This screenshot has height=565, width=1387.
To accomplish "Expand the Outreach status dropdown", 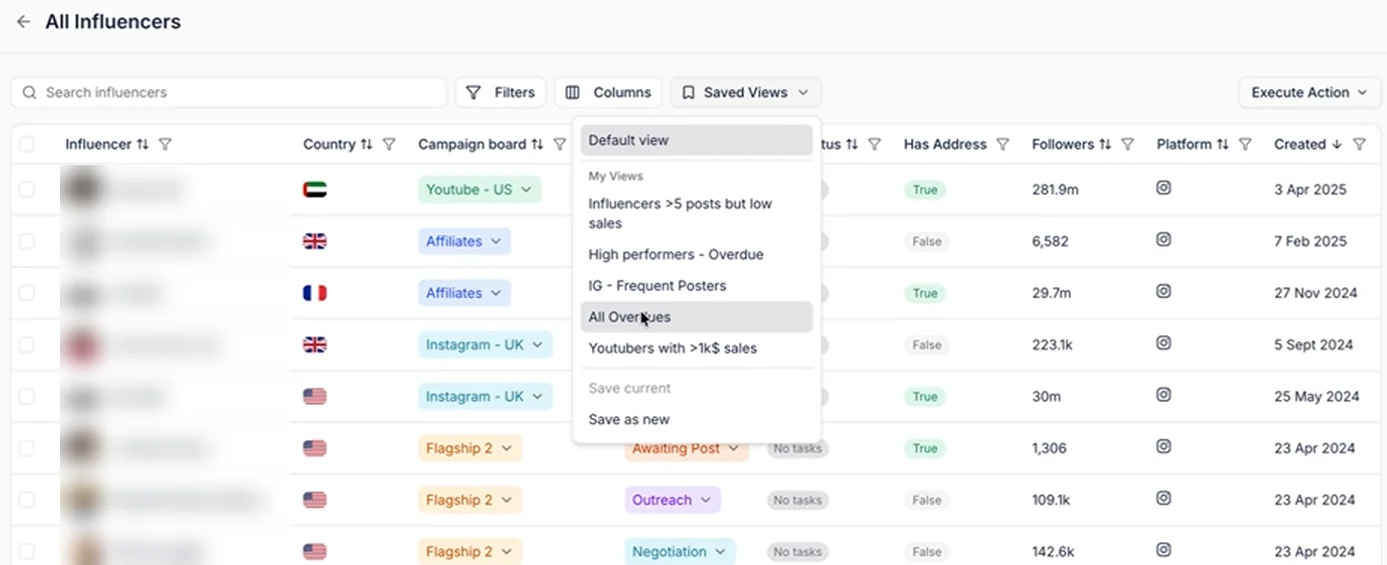I will (672, 500).
